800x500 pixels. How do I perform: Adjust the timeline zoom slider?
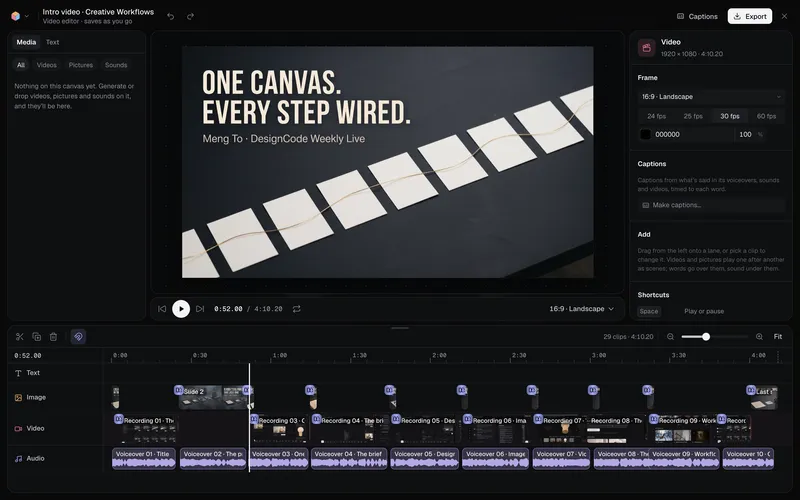point(714,337)
